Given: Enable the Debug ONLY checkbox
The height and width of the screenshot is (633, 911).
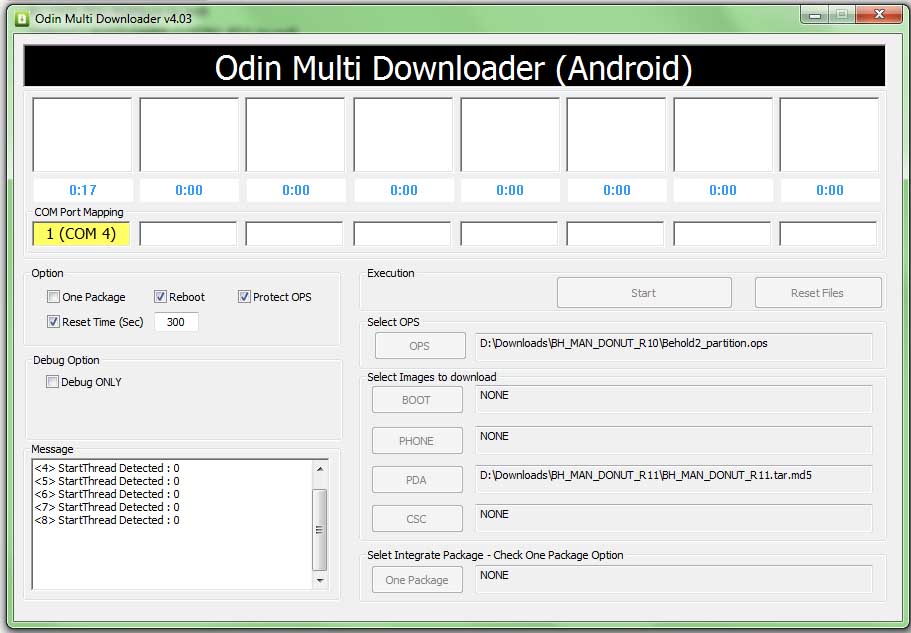Looking at the screenshot, I should click(x=53, y=382).
